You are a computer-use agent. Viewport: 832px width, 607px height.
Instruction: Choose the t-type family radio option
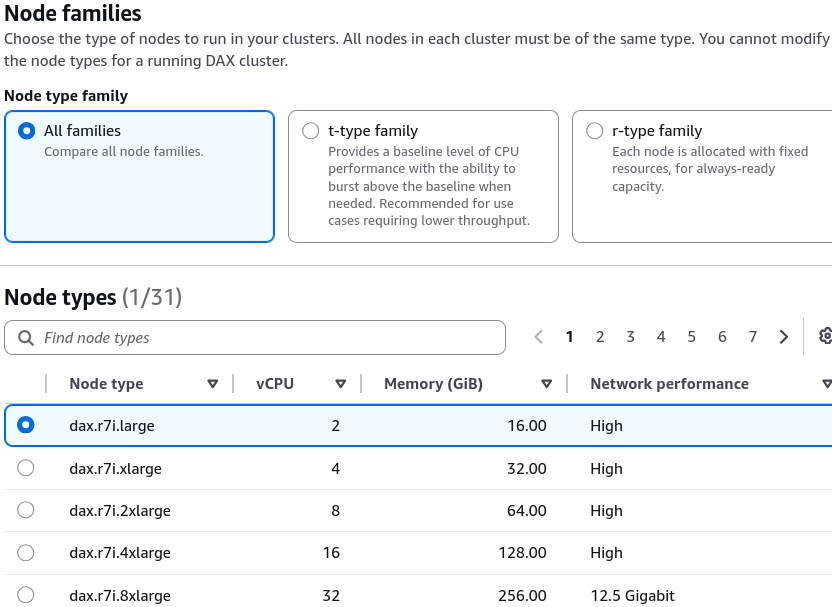310,131
